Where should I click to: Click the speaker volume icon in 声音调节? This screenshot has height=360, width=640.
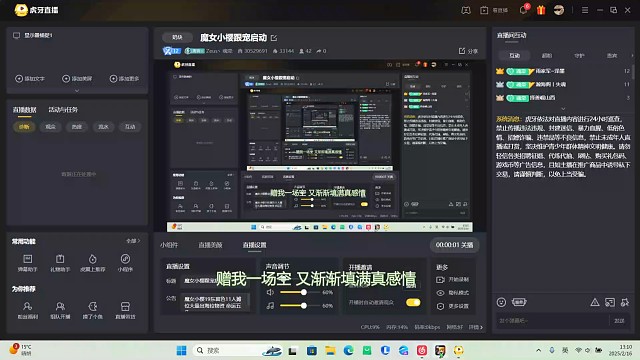pyautogui.click(x=270, y=292)
